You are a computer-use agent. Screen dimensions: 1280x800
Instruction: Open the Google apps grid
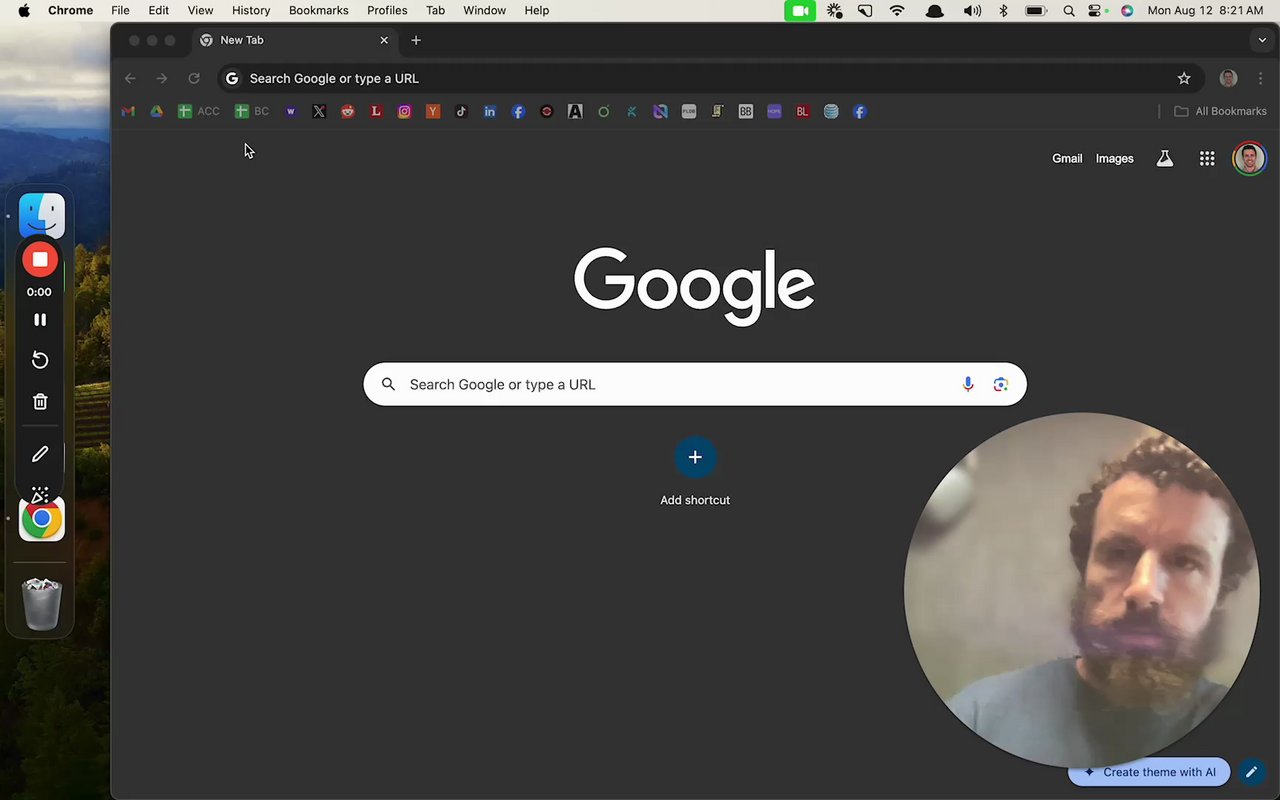[1207, 158]
